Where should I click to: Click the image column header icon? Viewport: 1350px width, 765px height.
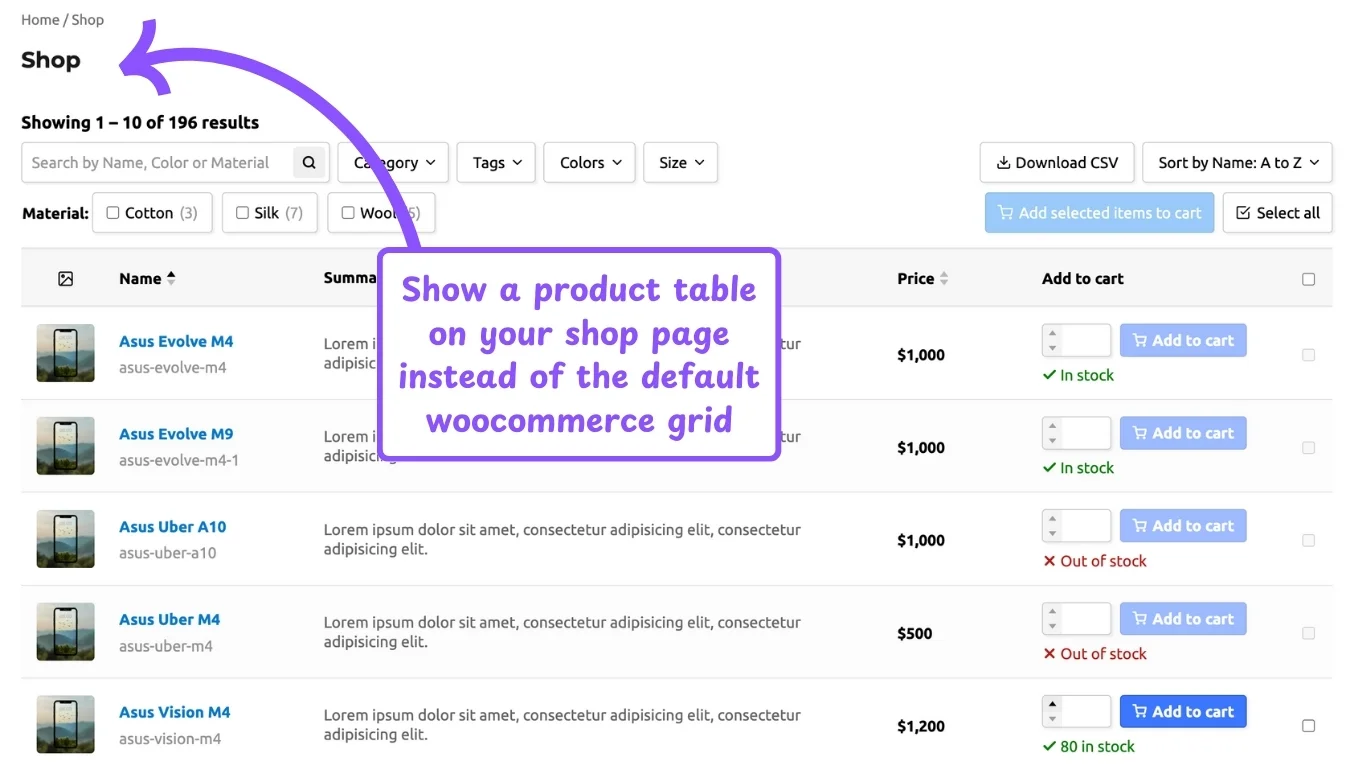(66, 279)
